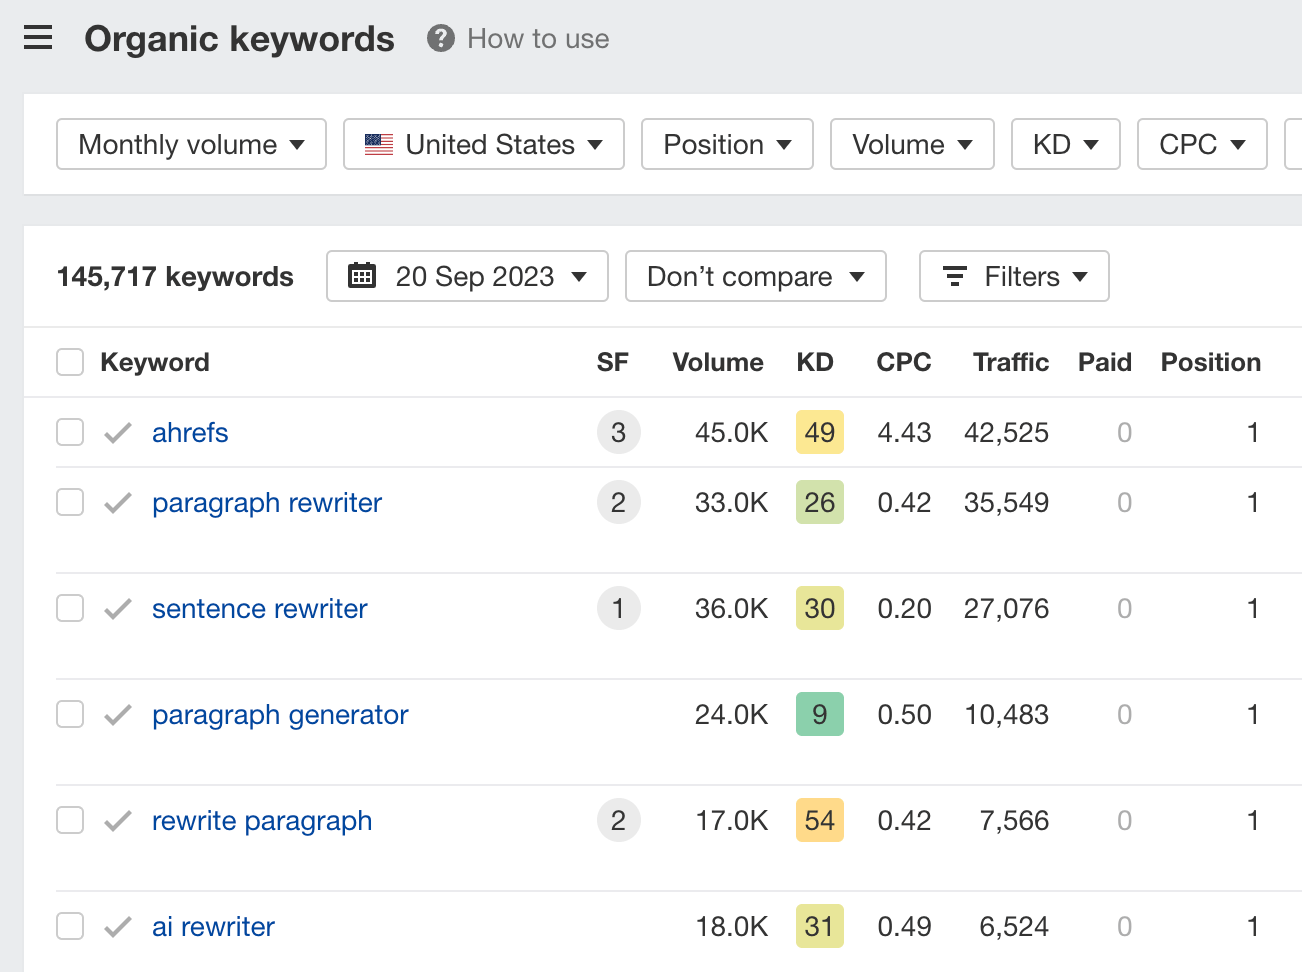This screenshot has height=972, width=1302.
Task: Open the Monthly volume dropdown
Action: [x=190, y=144]
